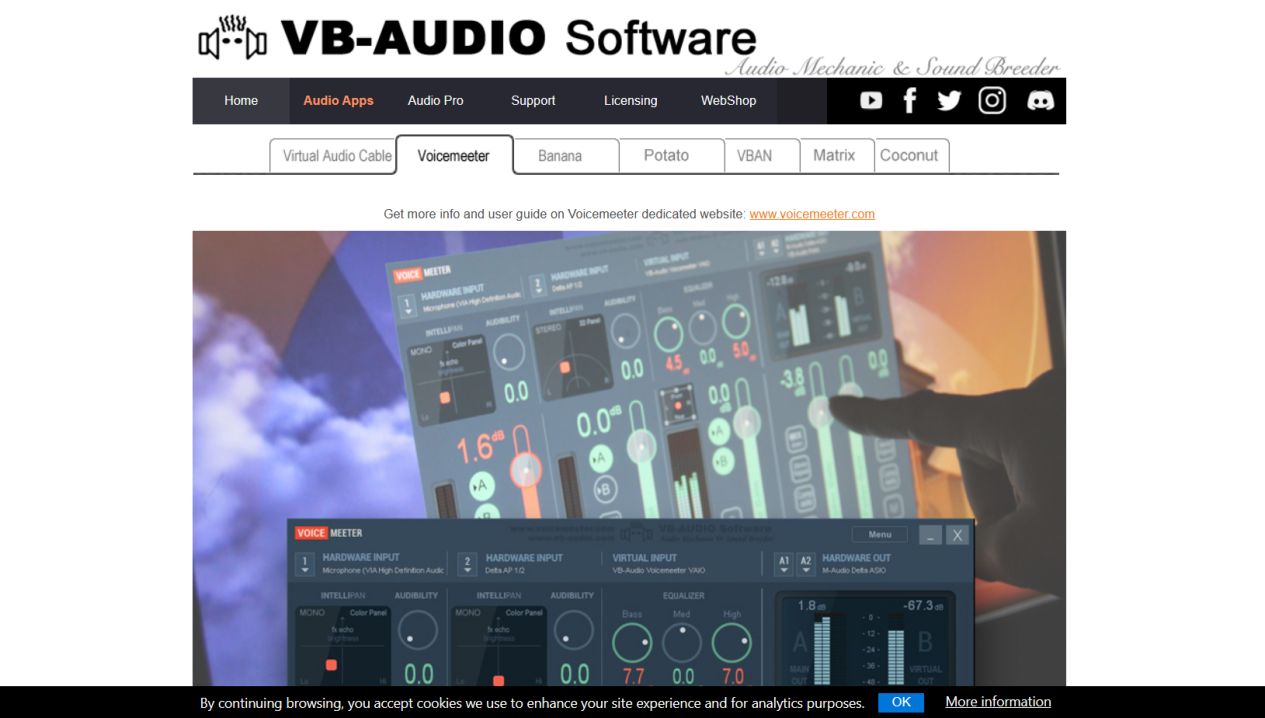Expand hardware input 2 device dropdown
1265x718 pixels.
(467, 564)
